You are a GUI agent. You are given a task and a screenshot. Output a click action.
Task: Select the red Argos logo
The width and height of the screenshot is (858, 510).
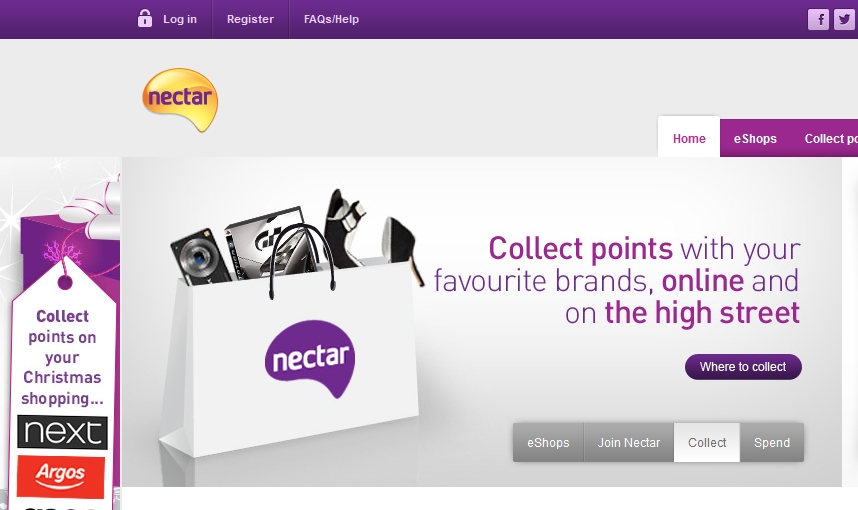60,476
